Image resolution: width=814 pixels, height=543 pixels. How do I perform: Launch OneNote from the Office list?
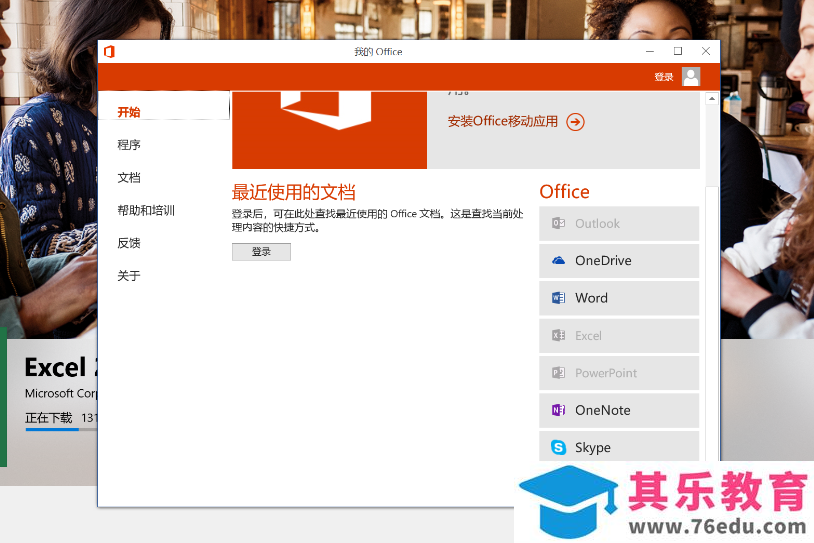[619, 410]
